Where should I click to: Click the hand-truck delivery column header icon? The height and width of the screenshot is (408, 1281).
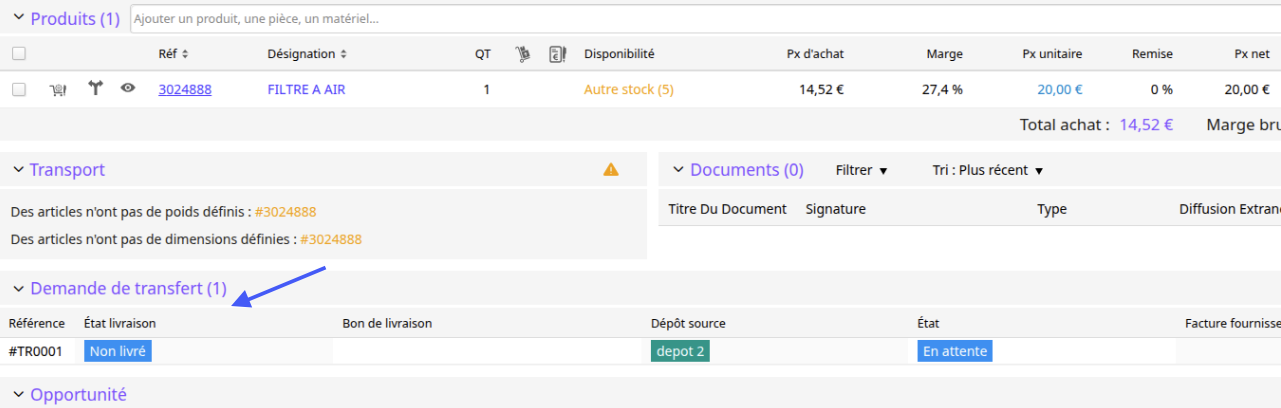coord(522,54)
